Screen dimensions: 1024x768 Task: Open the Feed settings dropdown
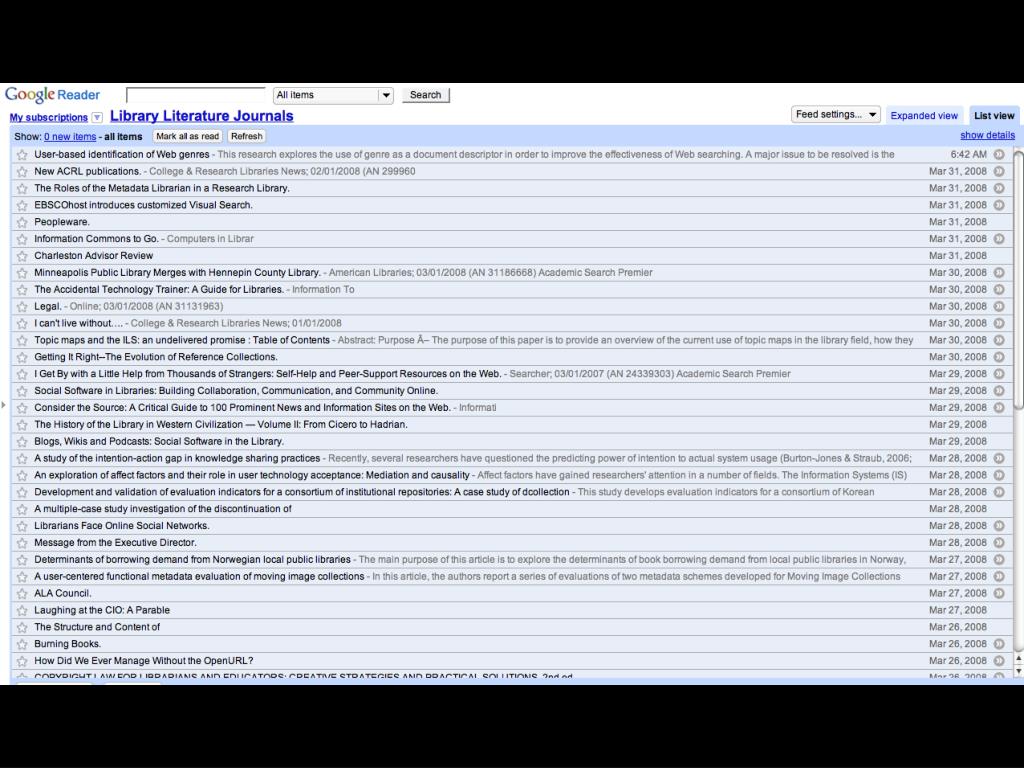(x=835, y=115)
